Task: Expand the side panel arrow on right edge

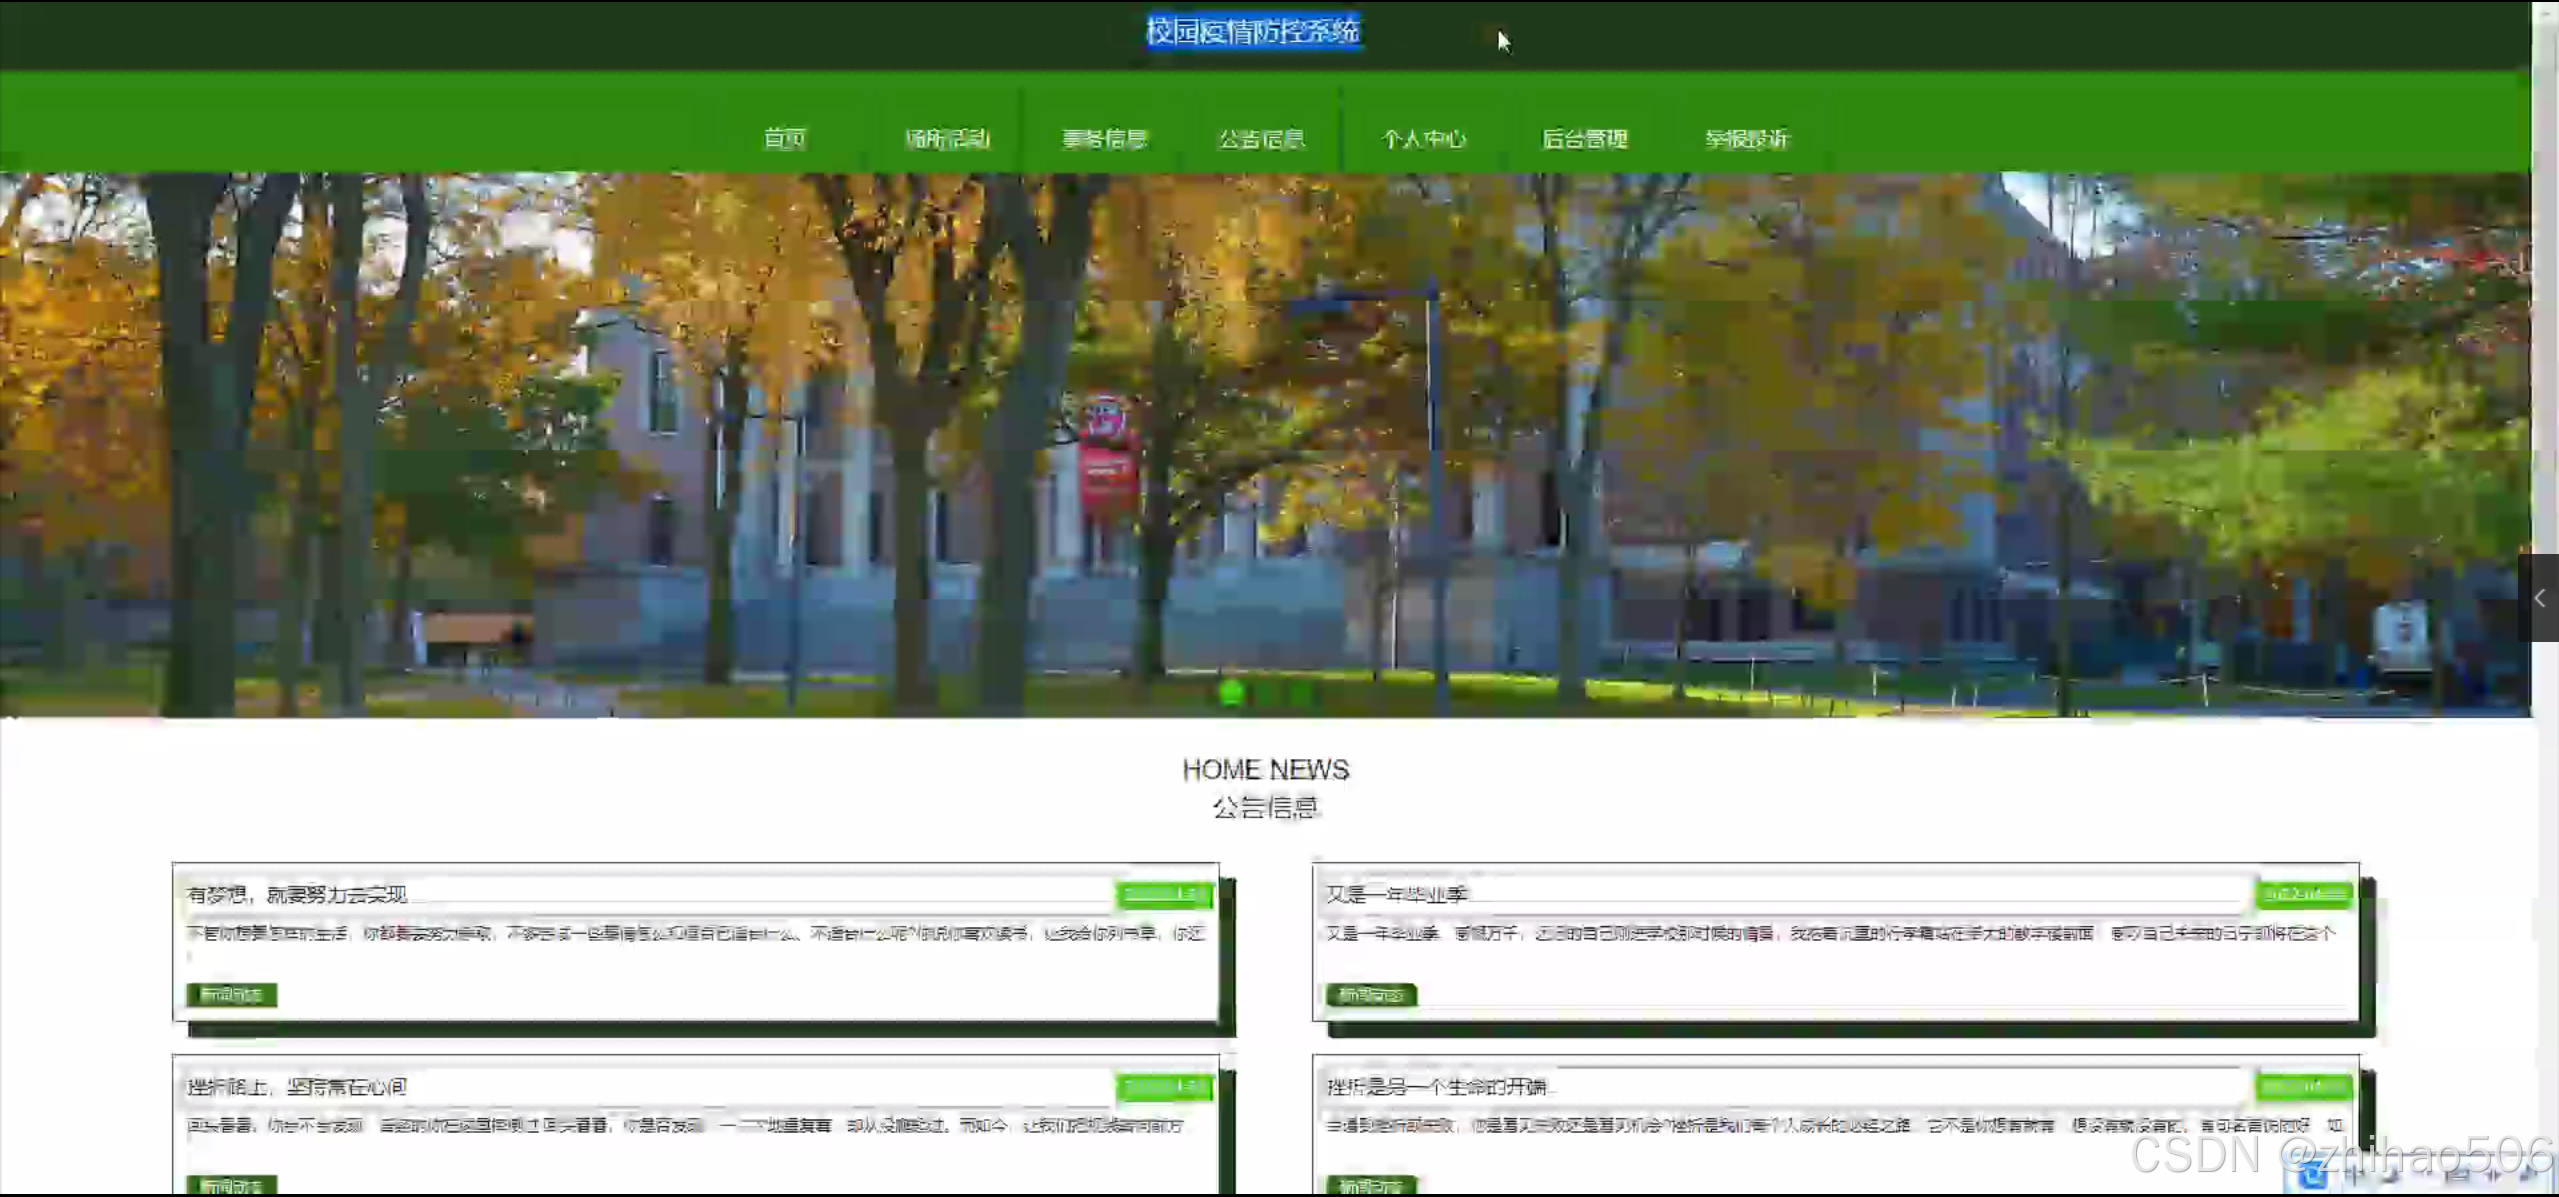Action: 2539,598
